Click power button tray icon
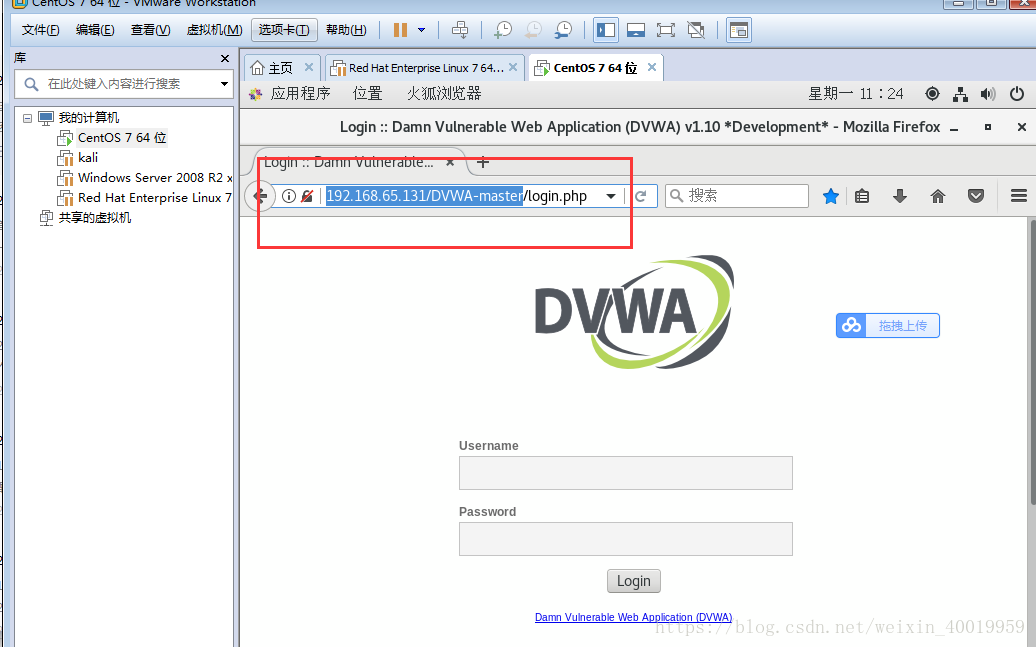Image resolution: width=1036 pixels, height=647 pixels. click(1017, 94)
